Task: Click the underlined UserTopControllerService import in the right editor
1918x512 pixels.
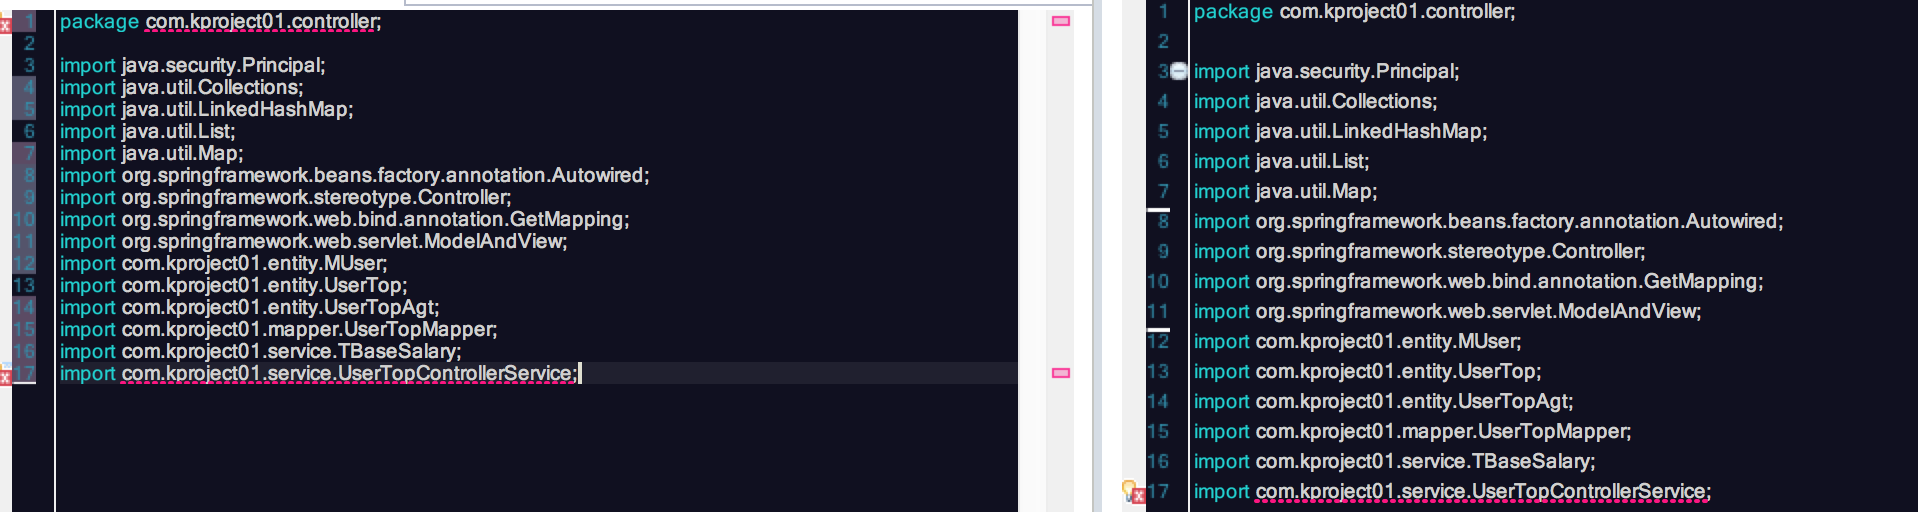Action: (x=1452, y=491)
